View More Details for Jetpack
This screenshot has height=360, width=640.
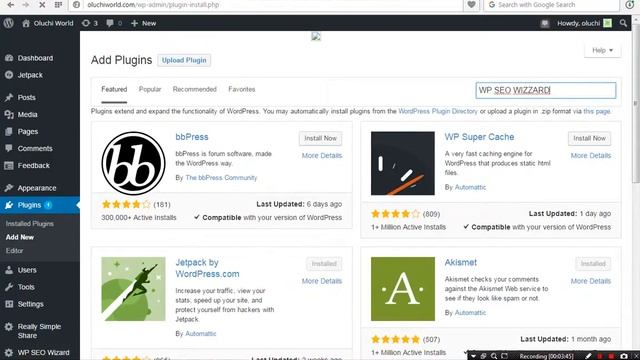pyautogui.click(x=322, y=281)
